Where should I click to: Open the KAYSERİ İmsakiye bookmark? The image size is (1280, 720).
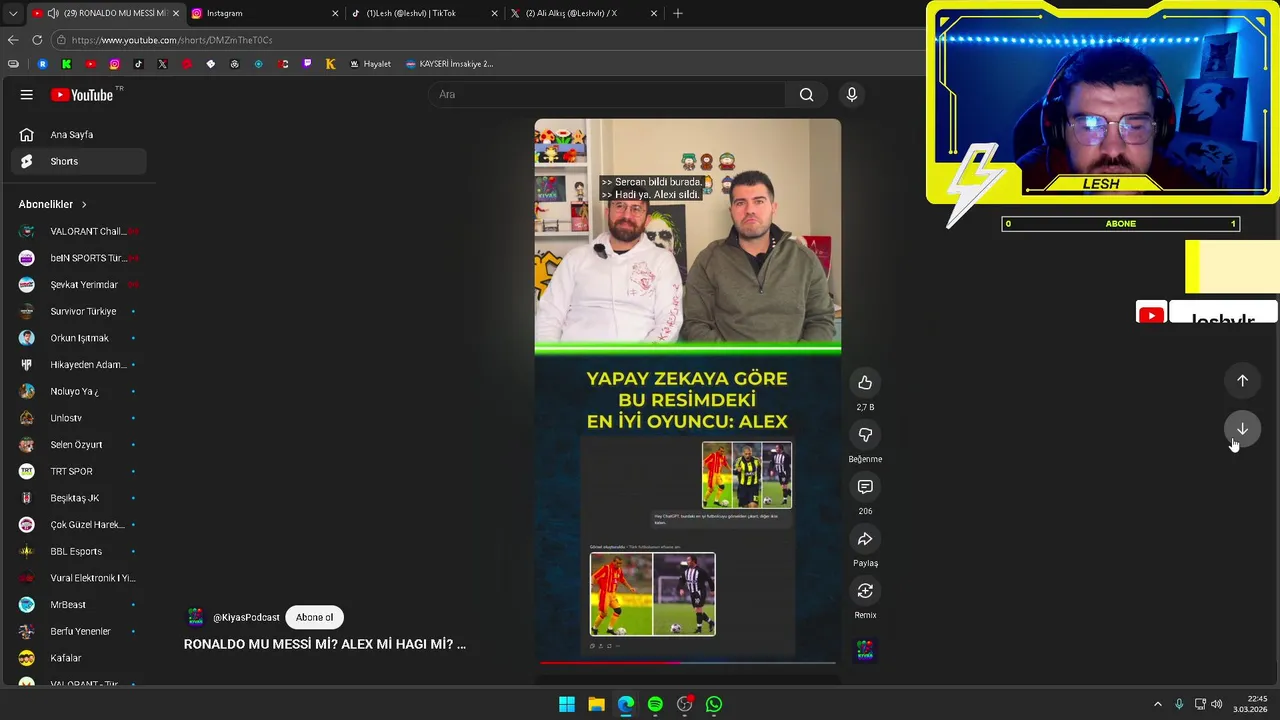pos(449,64)
